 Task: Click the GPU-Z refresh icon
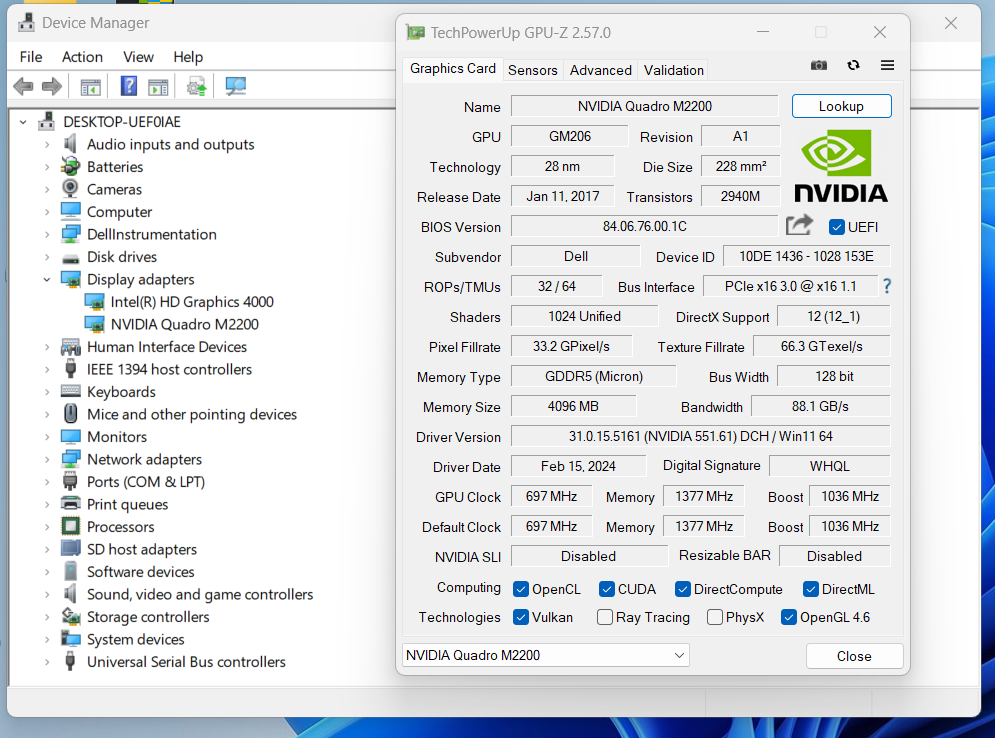point(853,65)
